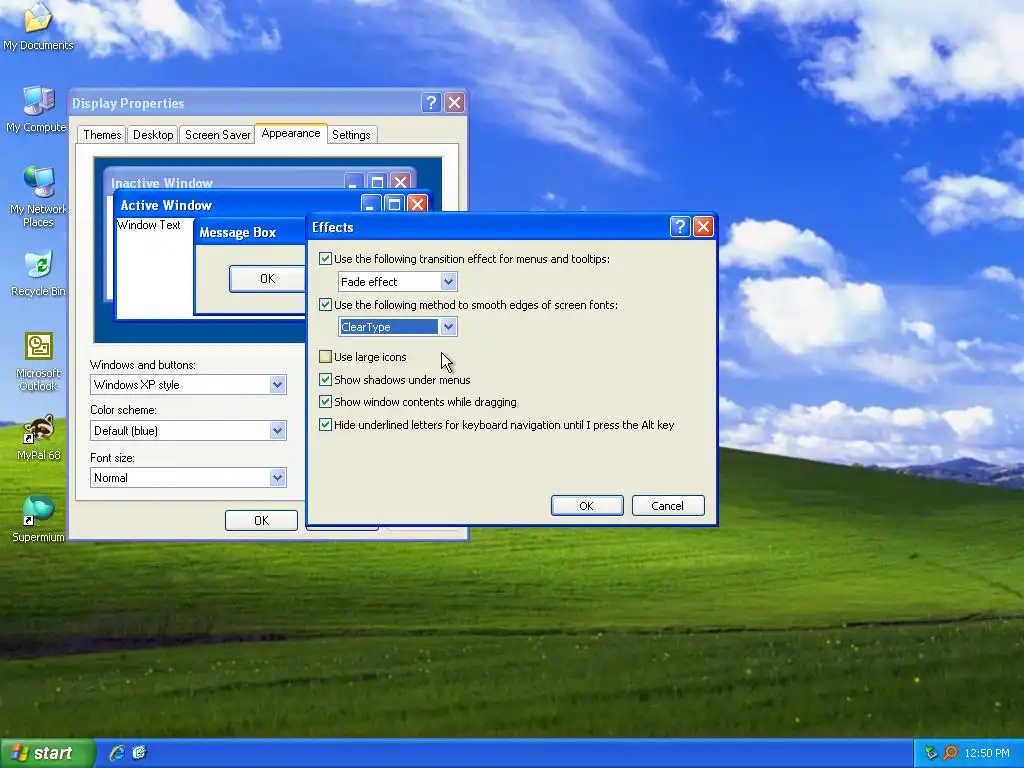Launch MyPal 68 desktop shortcut
The image size is (1024, 768).
point(38,438)
